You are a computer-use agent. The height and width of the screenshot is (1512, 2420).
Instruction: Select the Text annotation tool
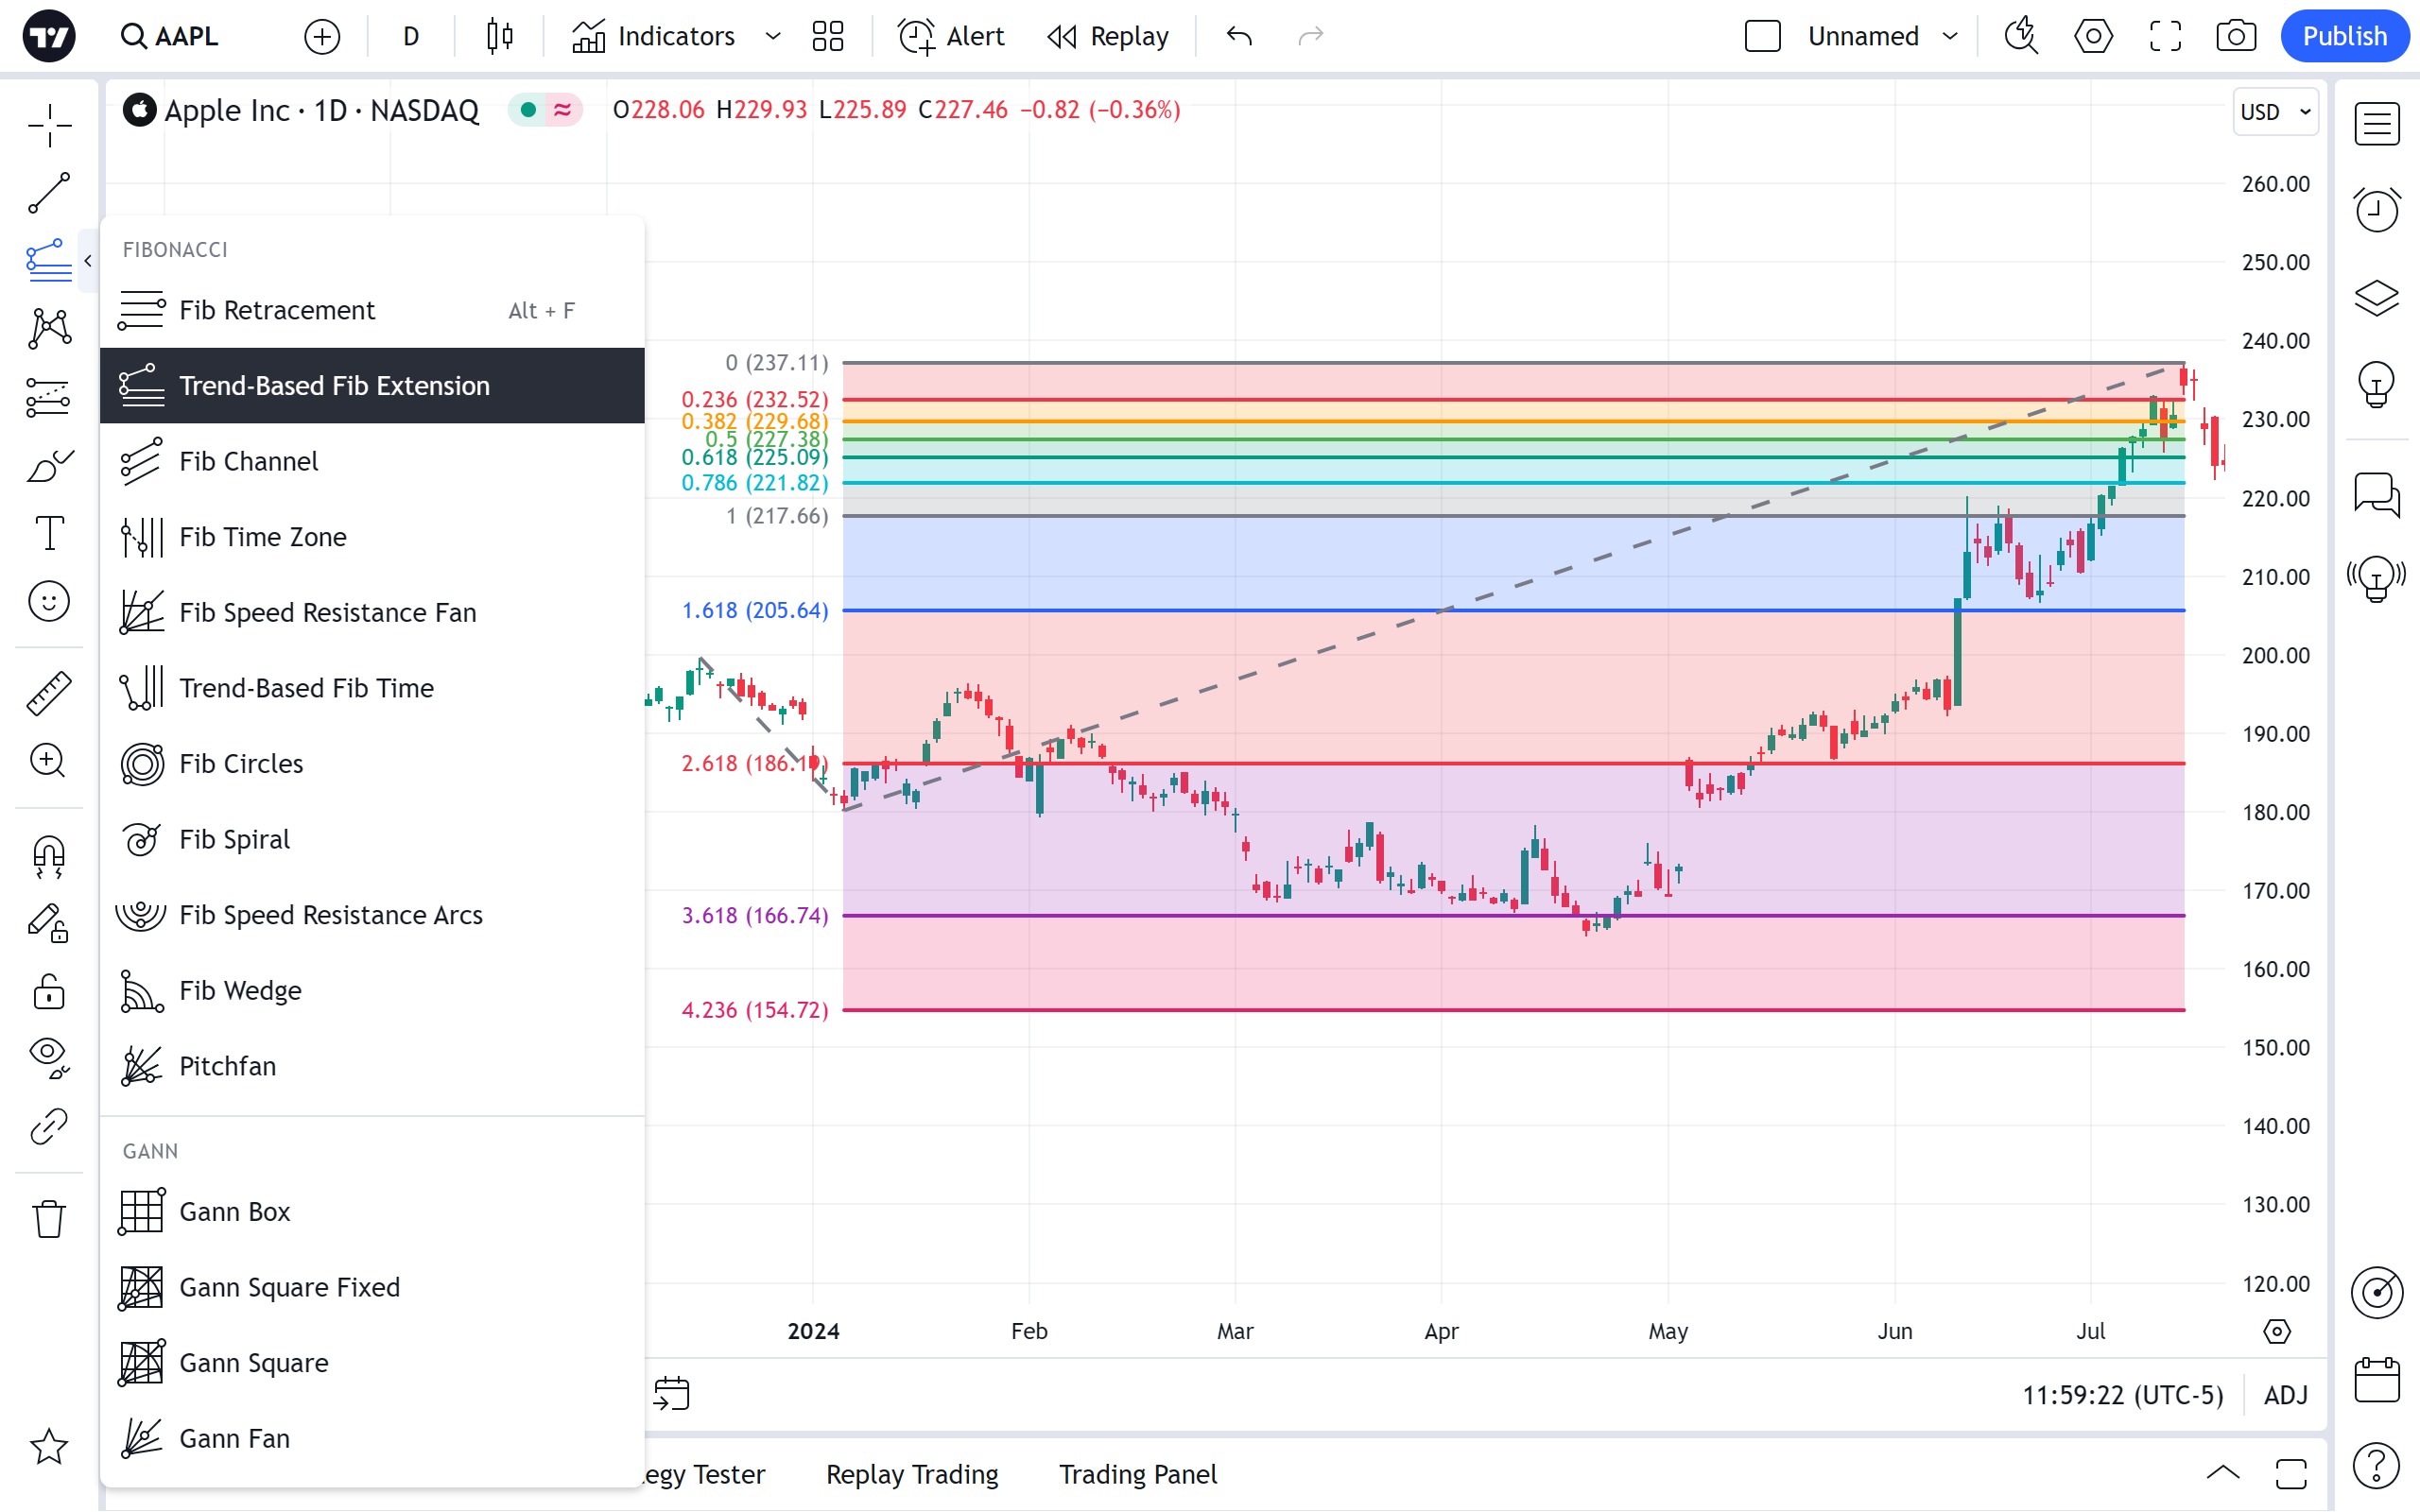48,533
